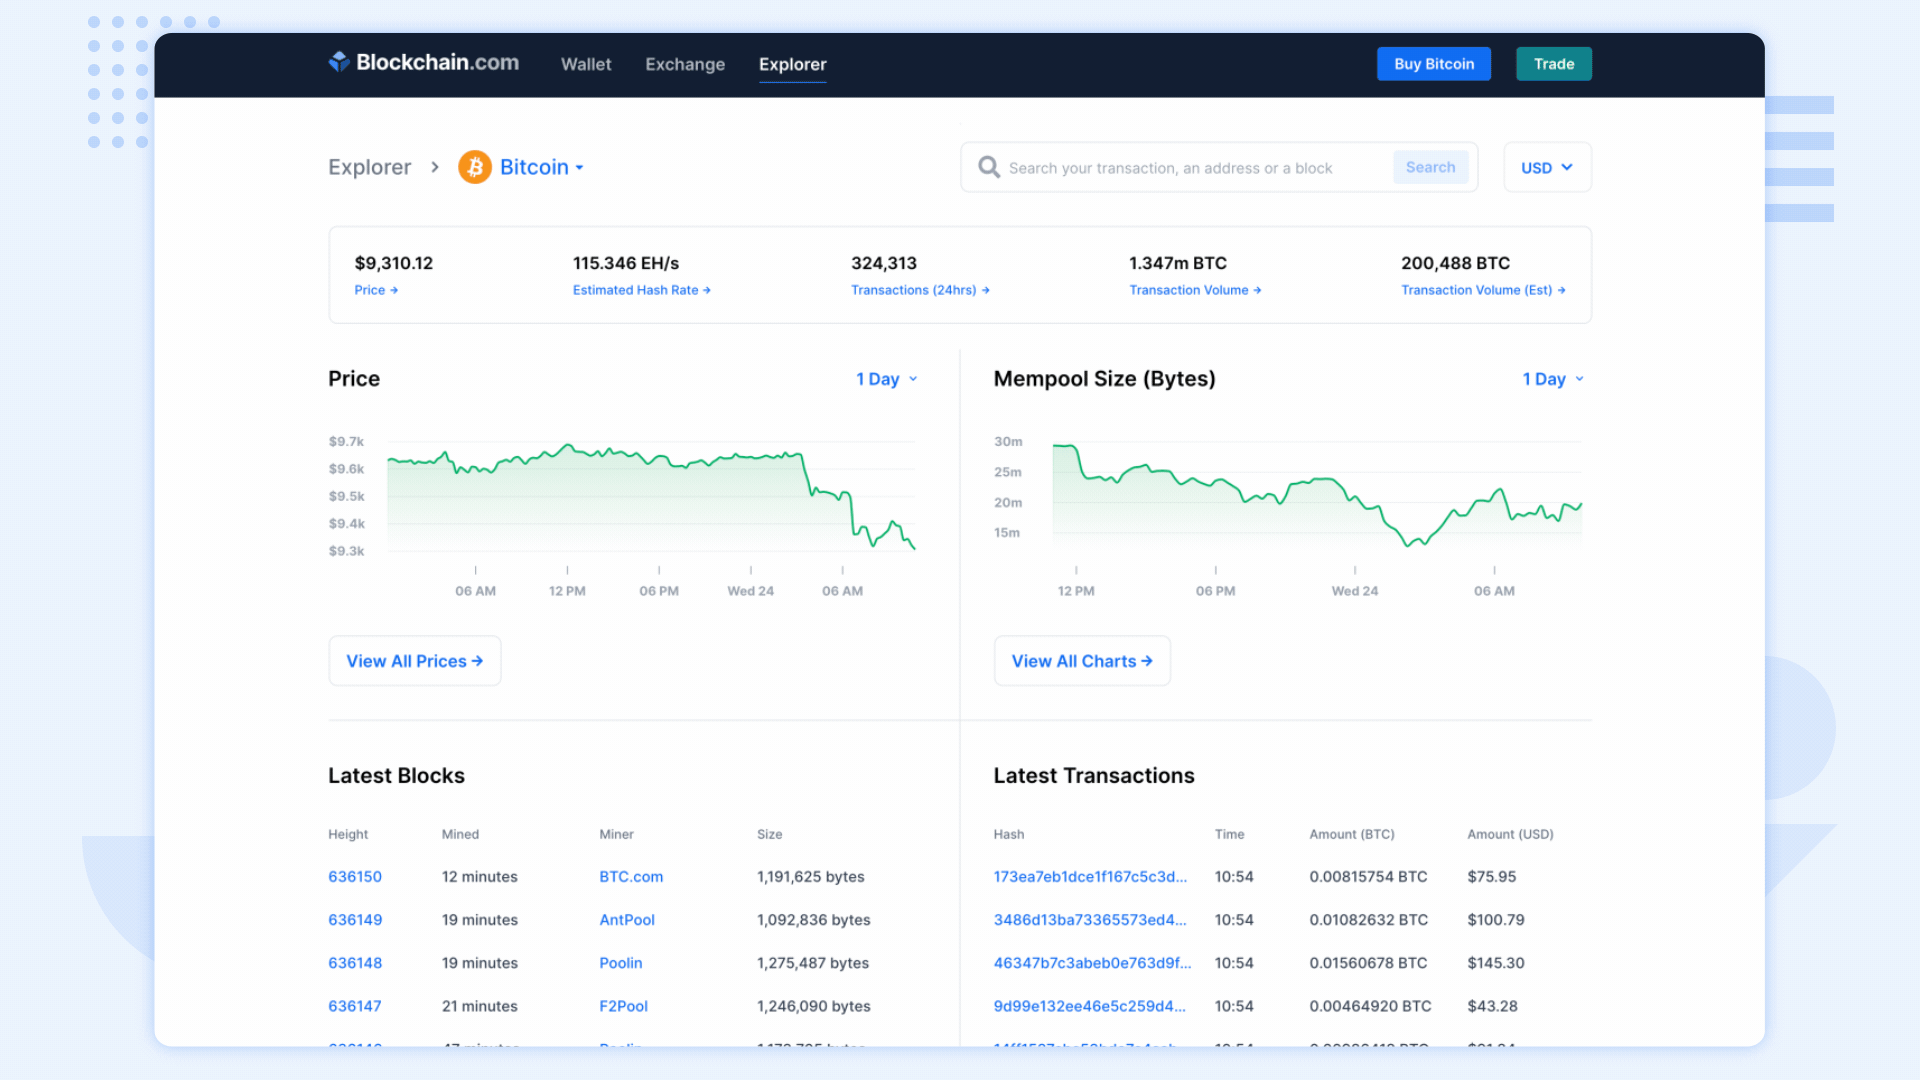Expand the Mempool Size 1 Day range

pyautogui.click(x=1552, y=379)
